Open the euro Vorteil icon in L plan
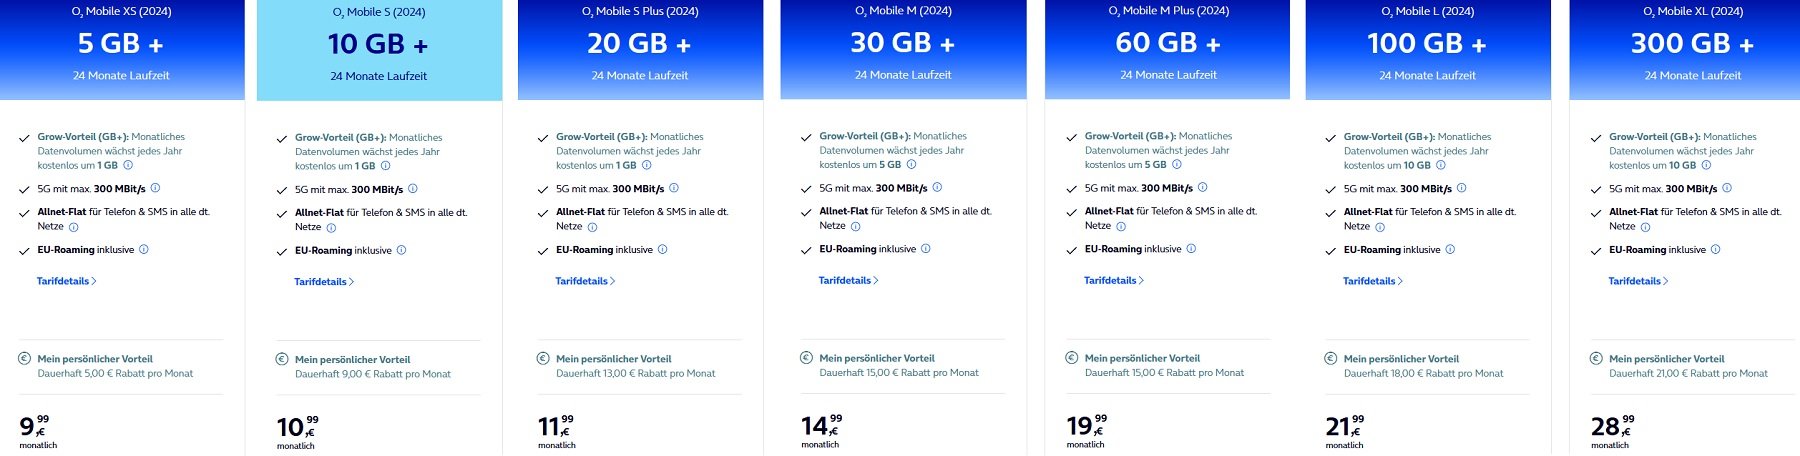The image size is (1800, 456). 1330,358
